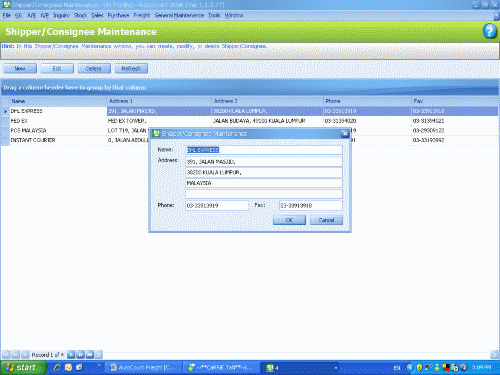Close the Shipper/Consignee dialog with X
Screen dimensions: 500x375
coord(345,134)
